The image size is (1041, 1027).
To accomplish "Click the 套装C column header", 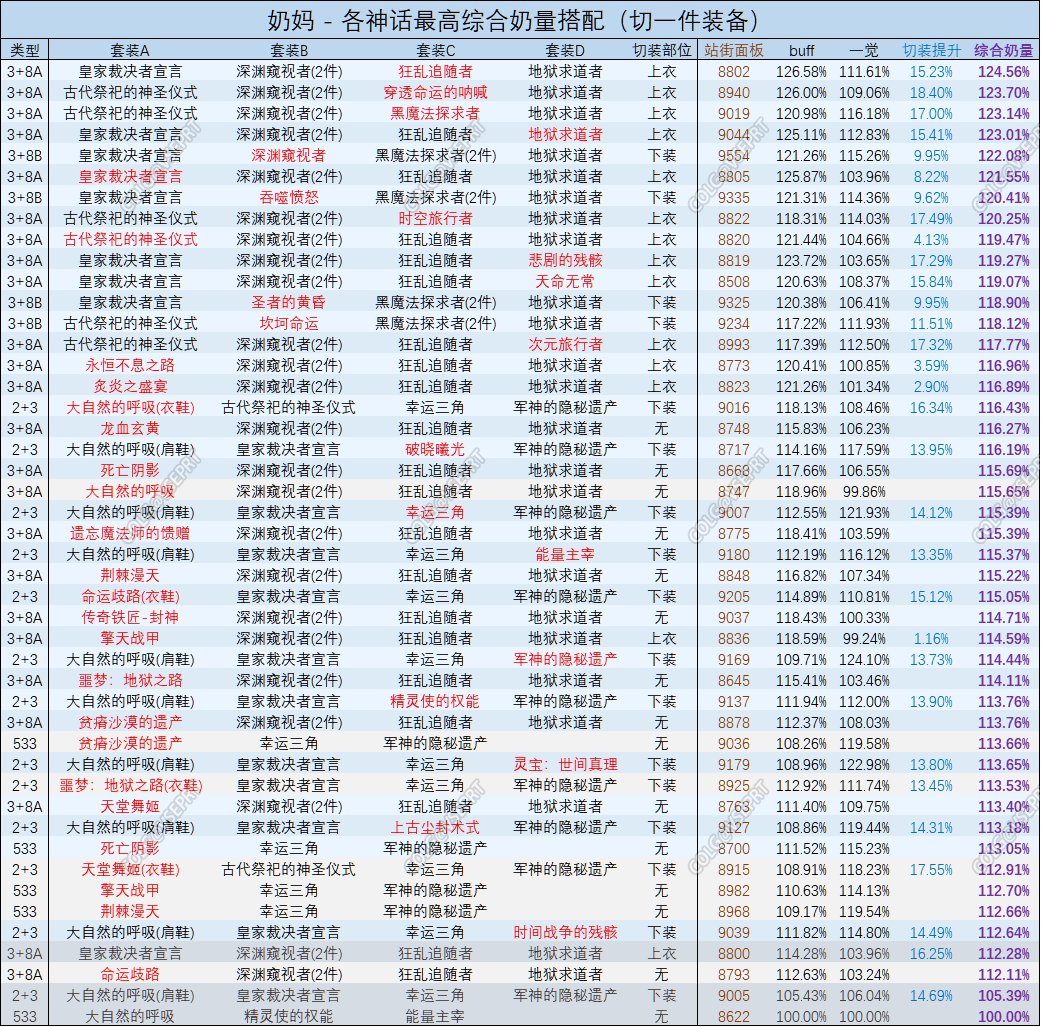I will (435, 50).
